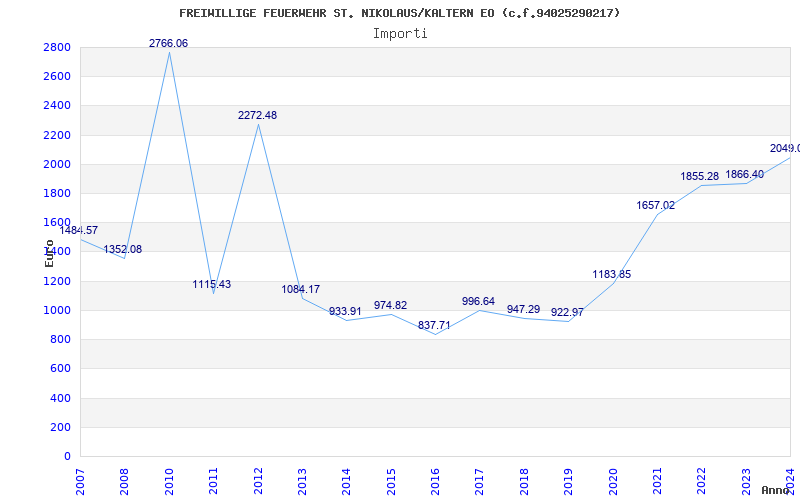
Task: Click the 996.64 value label
Action: pos(479,302)
